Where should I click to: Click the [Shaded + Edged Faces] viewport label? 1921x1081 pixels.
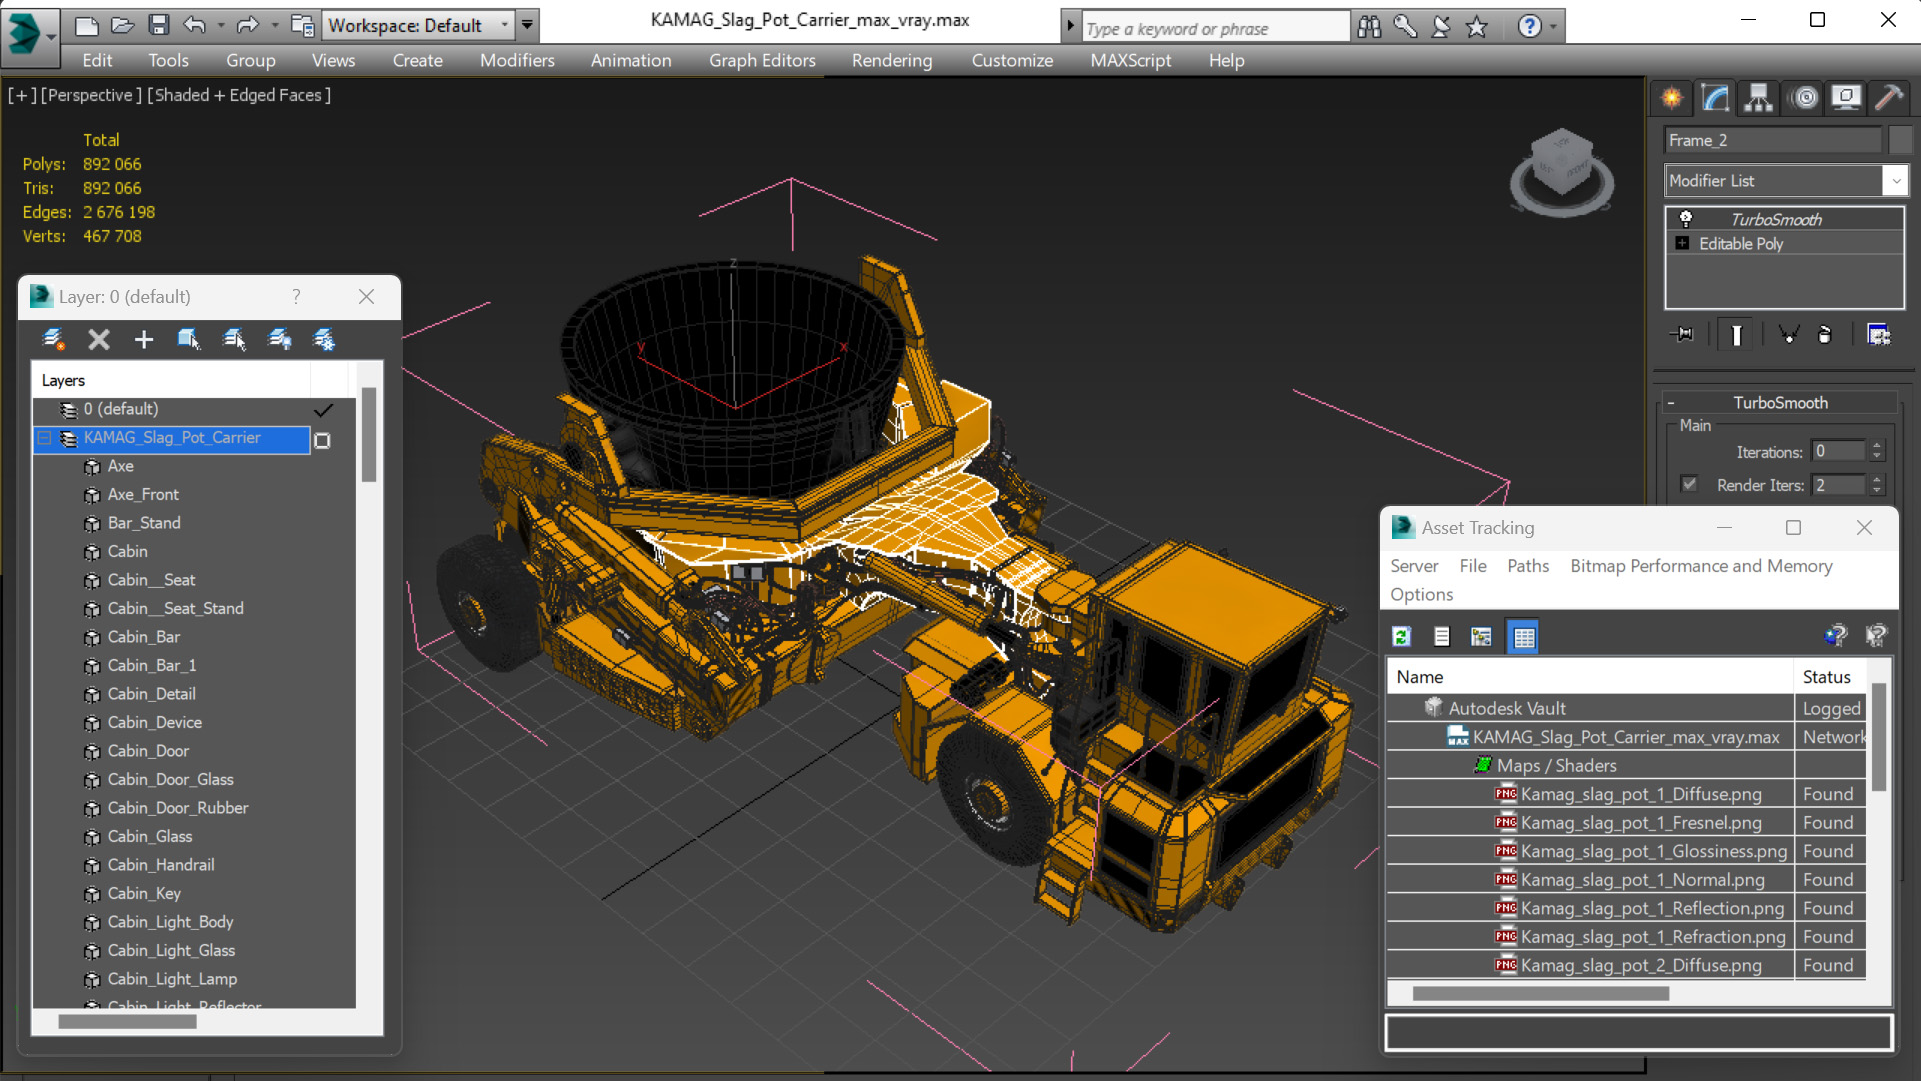[x=239, y=95]
